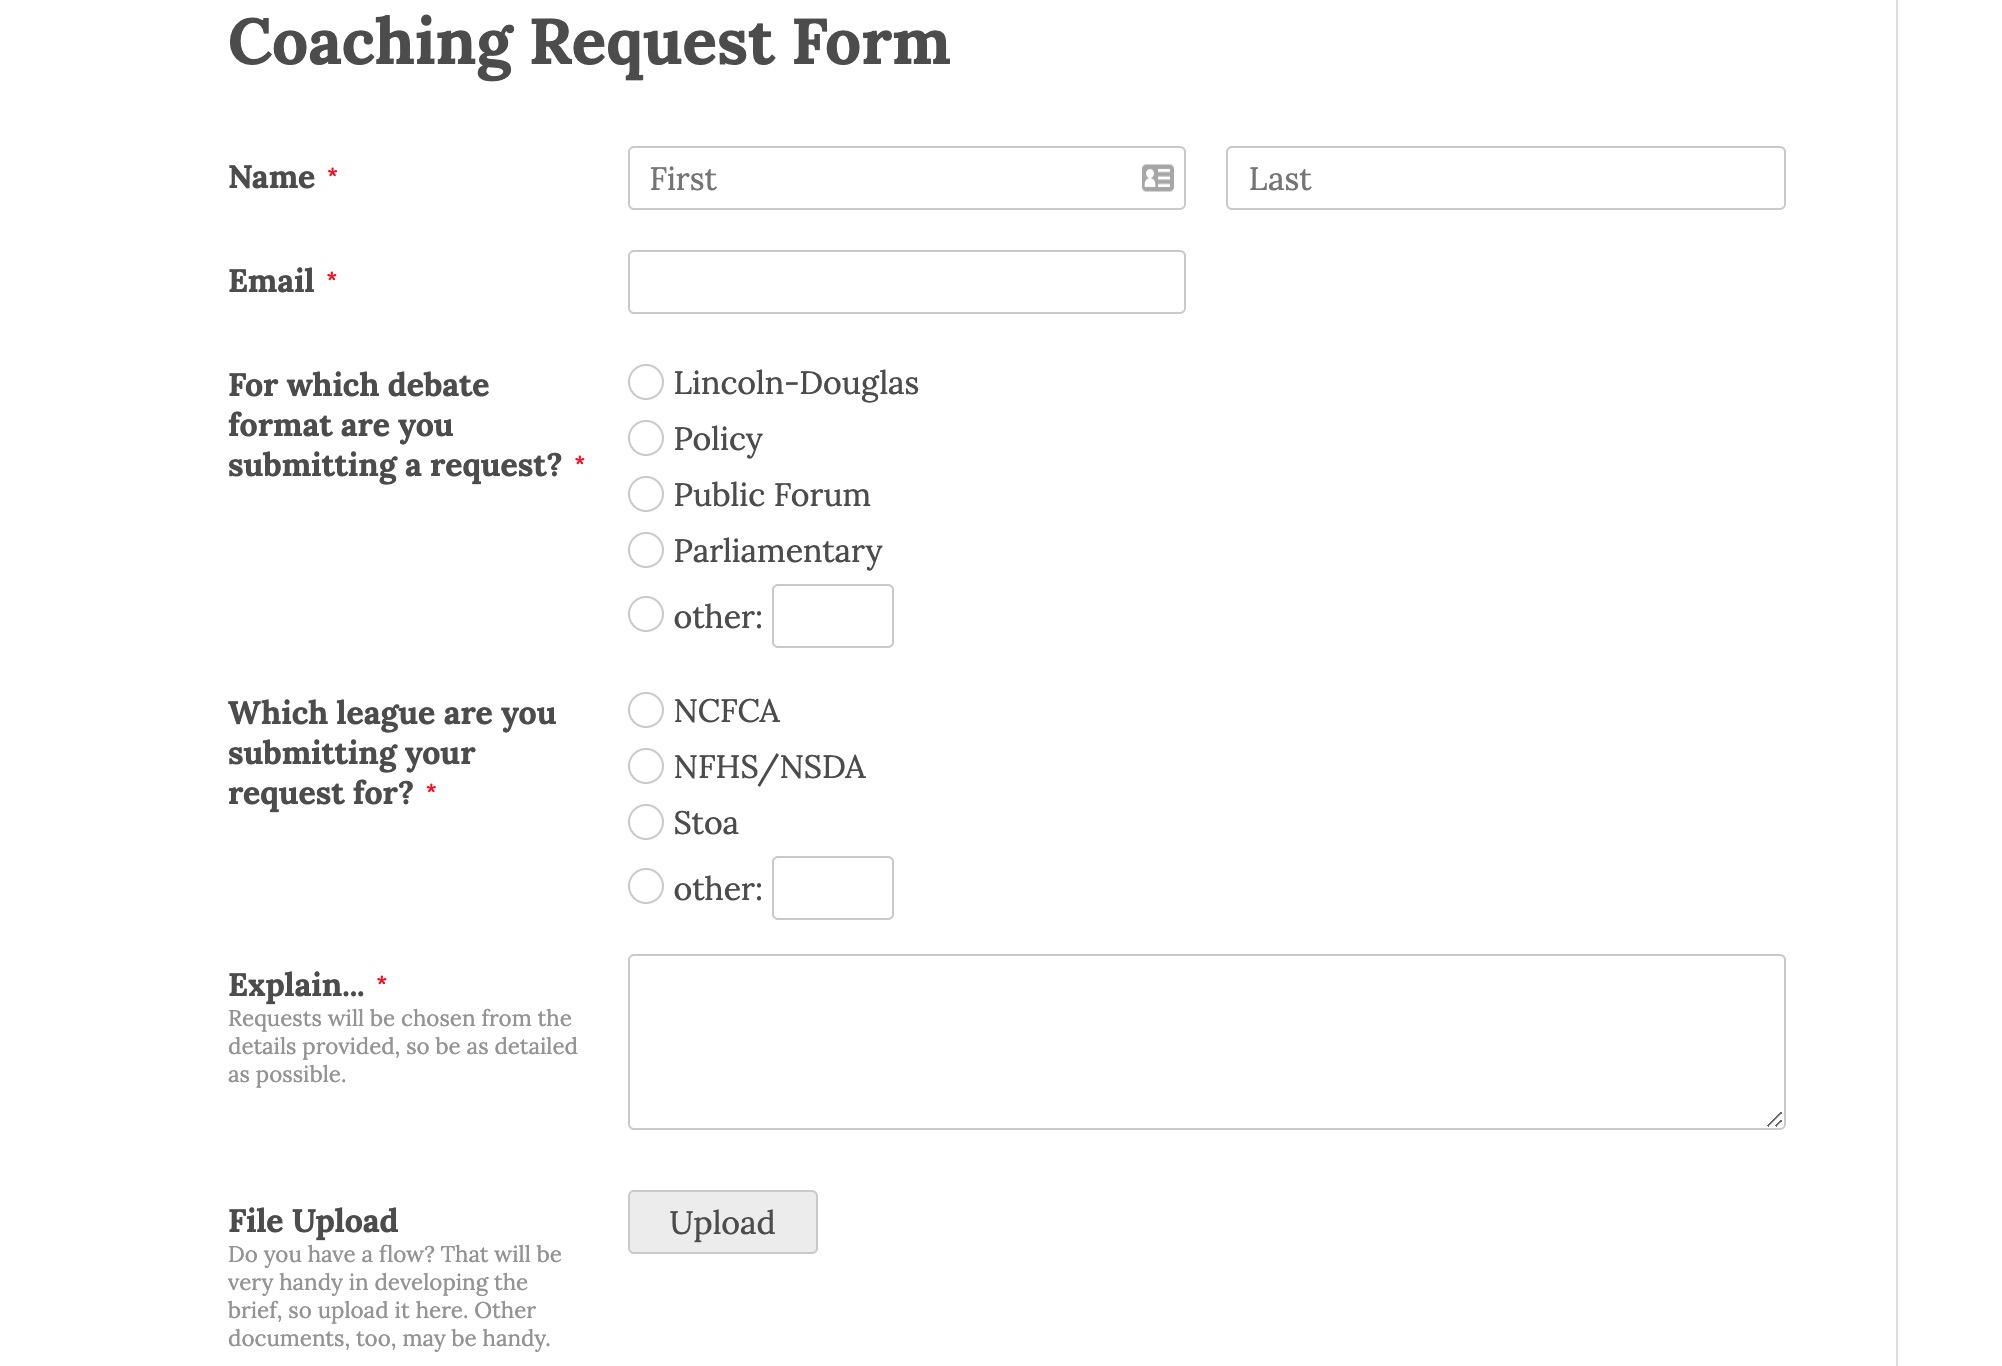Select other radio under debate format
This screenshot has height=1366, width=2002.
click(646, 614)
